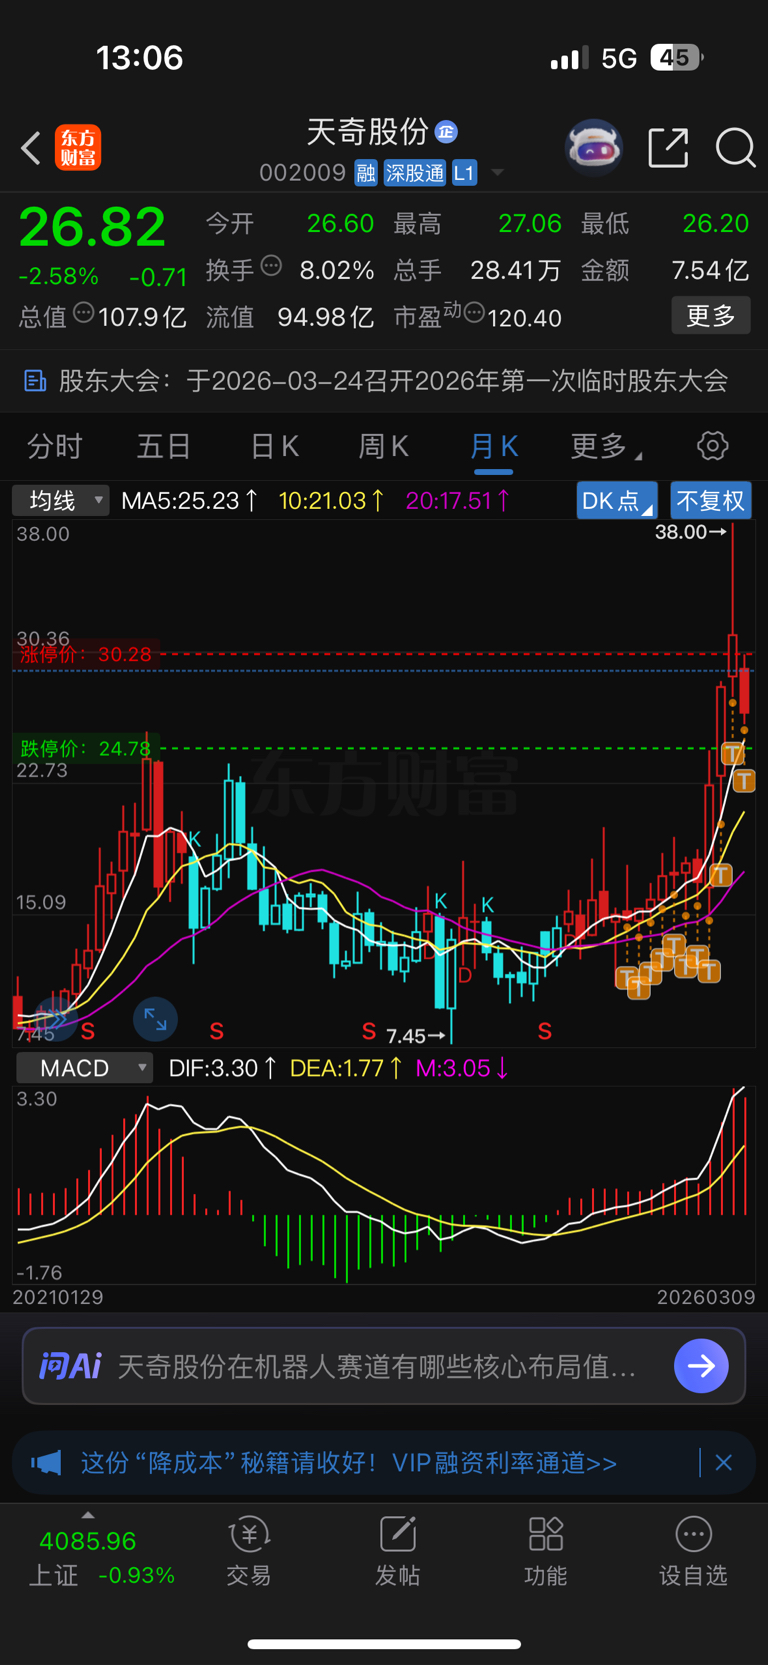Tap the L1 level badge
769x1665 pixels.
click(x=464, y=173)
